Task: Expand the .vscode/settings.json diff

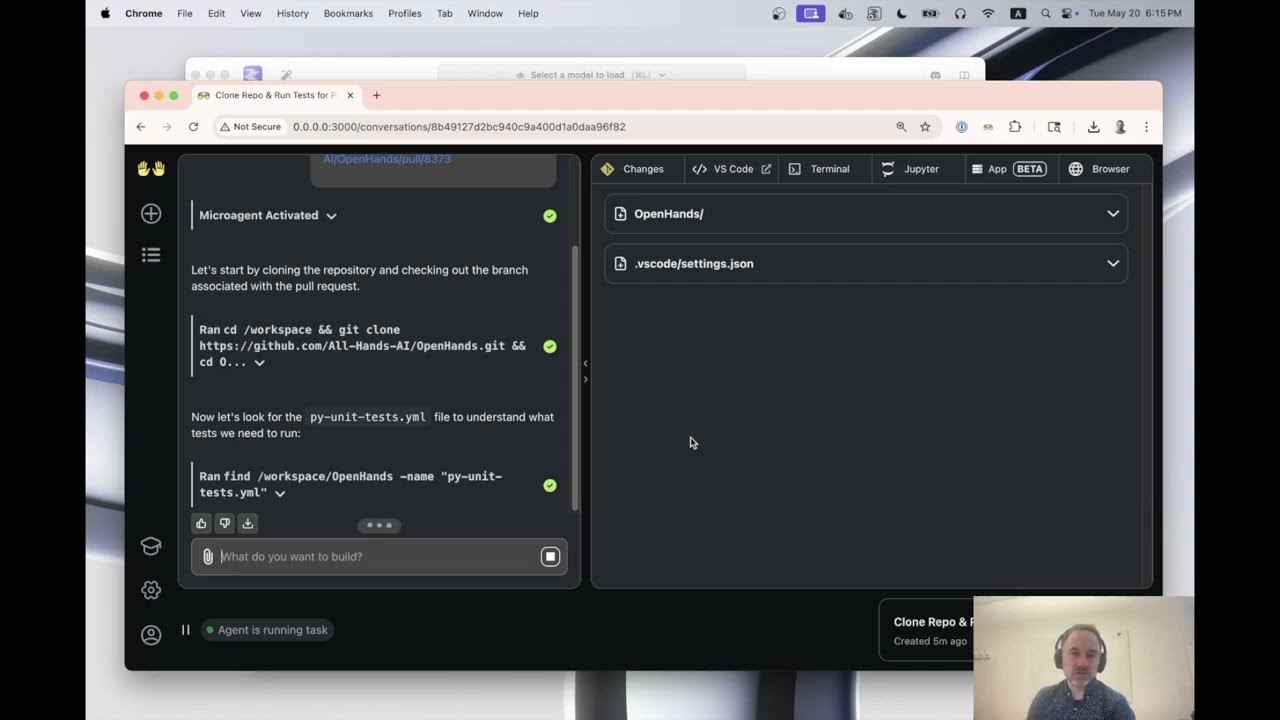Action: (x=1113, y=264)
